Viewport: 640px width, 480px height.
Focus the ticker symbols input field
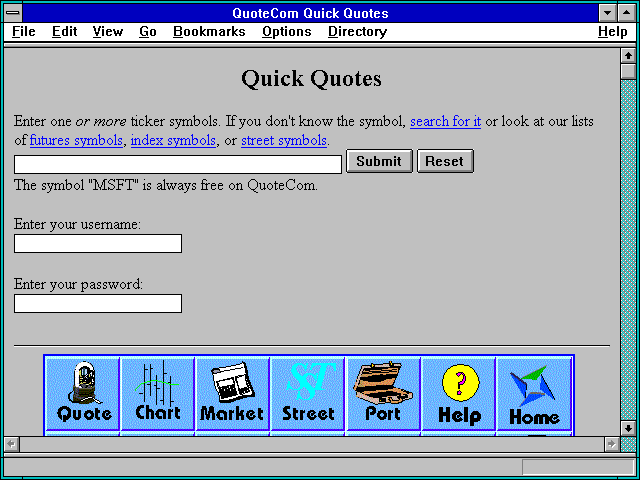pos(178,164)
